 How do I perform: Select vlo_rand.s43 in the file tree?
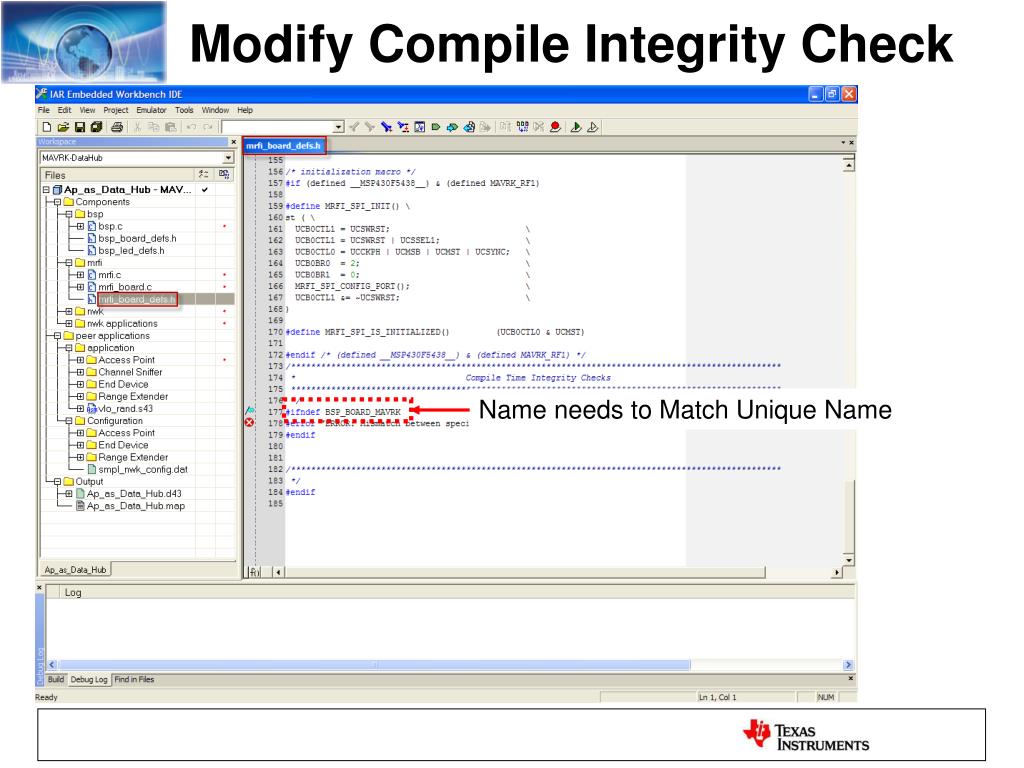pyautogui.click(x=125, y=409)
